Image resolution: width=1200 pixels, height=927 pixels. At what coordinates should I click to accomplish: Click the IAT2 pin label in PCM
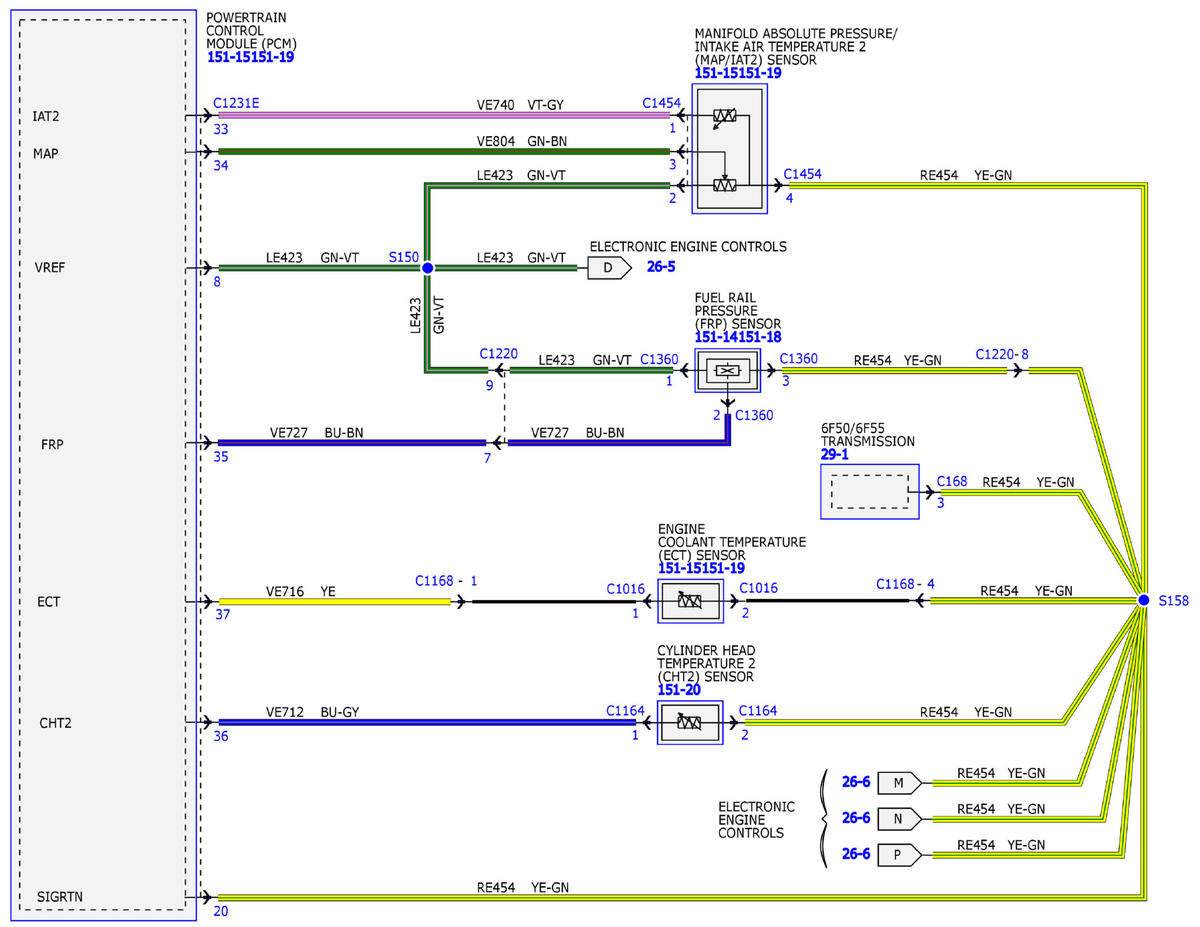click(x=46, y=117)
